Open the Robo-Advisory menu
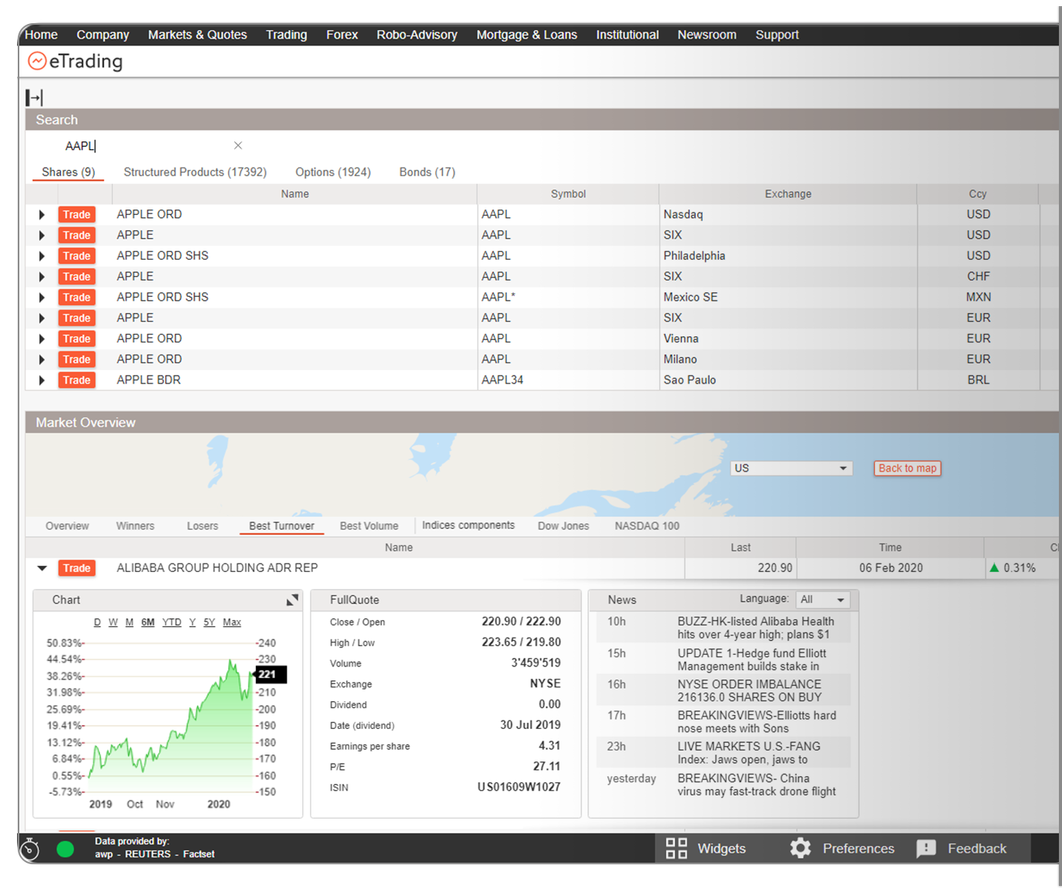Viewport: 1062px width, 889px height. click(x=417, y=35)
